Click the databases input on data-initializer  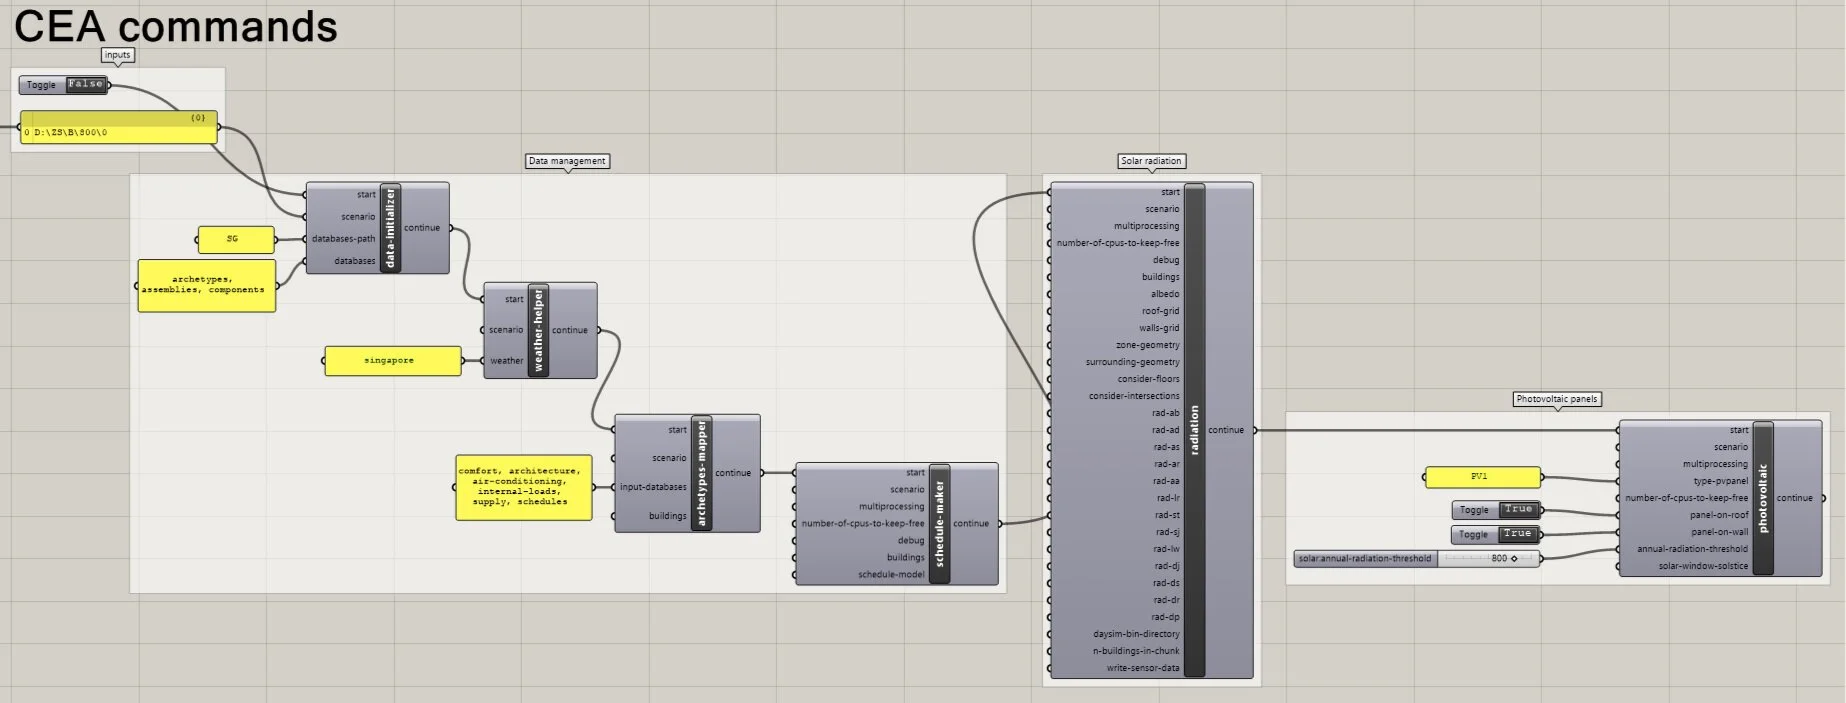[x=355, y=261]
